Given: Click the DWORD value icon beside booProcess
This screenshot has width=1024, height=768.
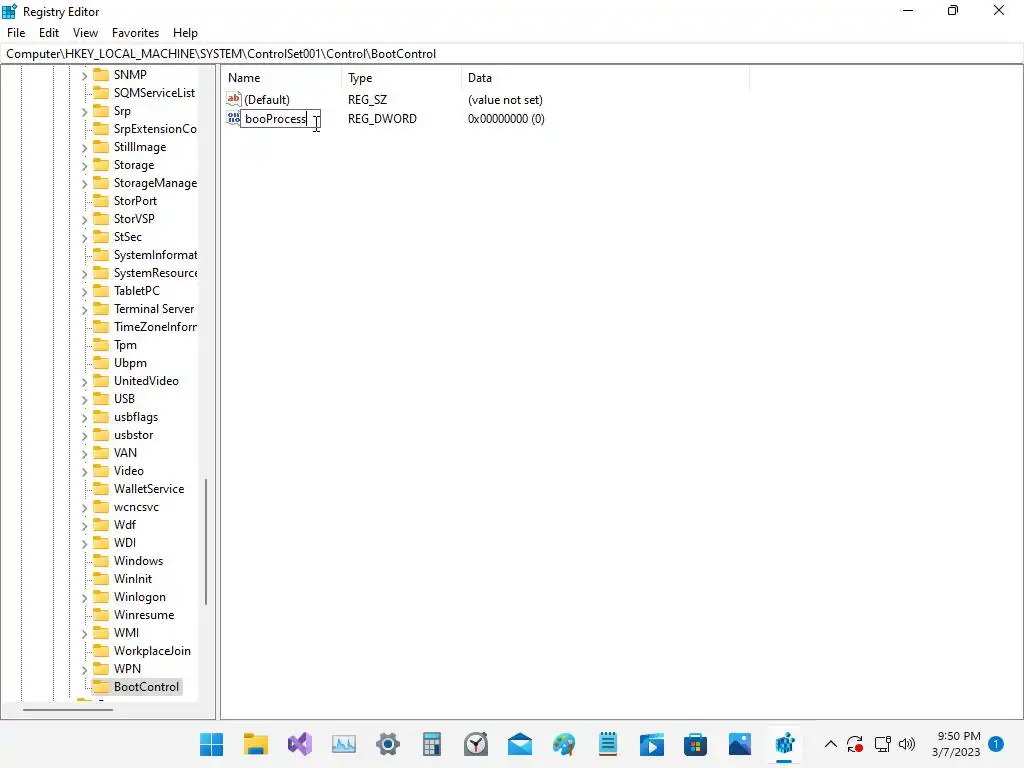Looking at the screenshot, I should [233, 118].
